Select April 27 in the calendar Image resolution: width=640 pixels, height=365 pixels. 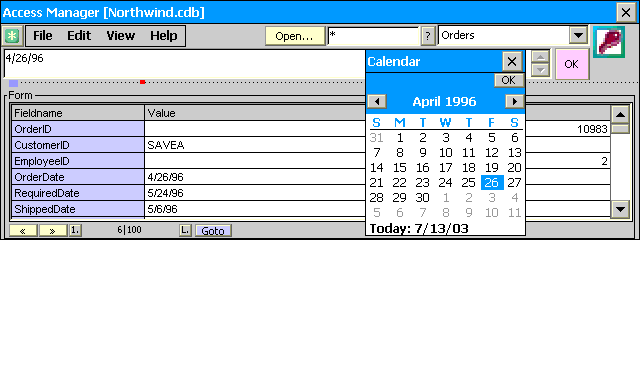point(514,182)
